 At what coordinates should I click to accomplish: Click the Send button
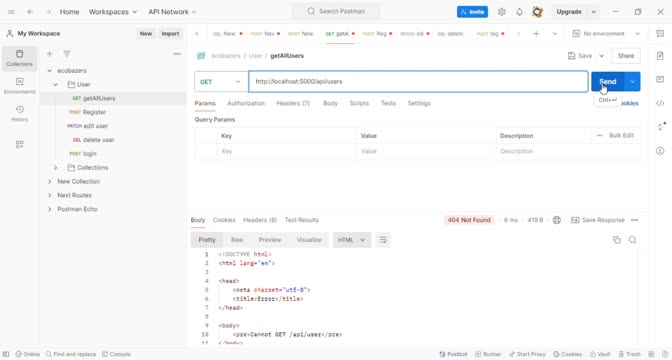[x=608, y=81]
